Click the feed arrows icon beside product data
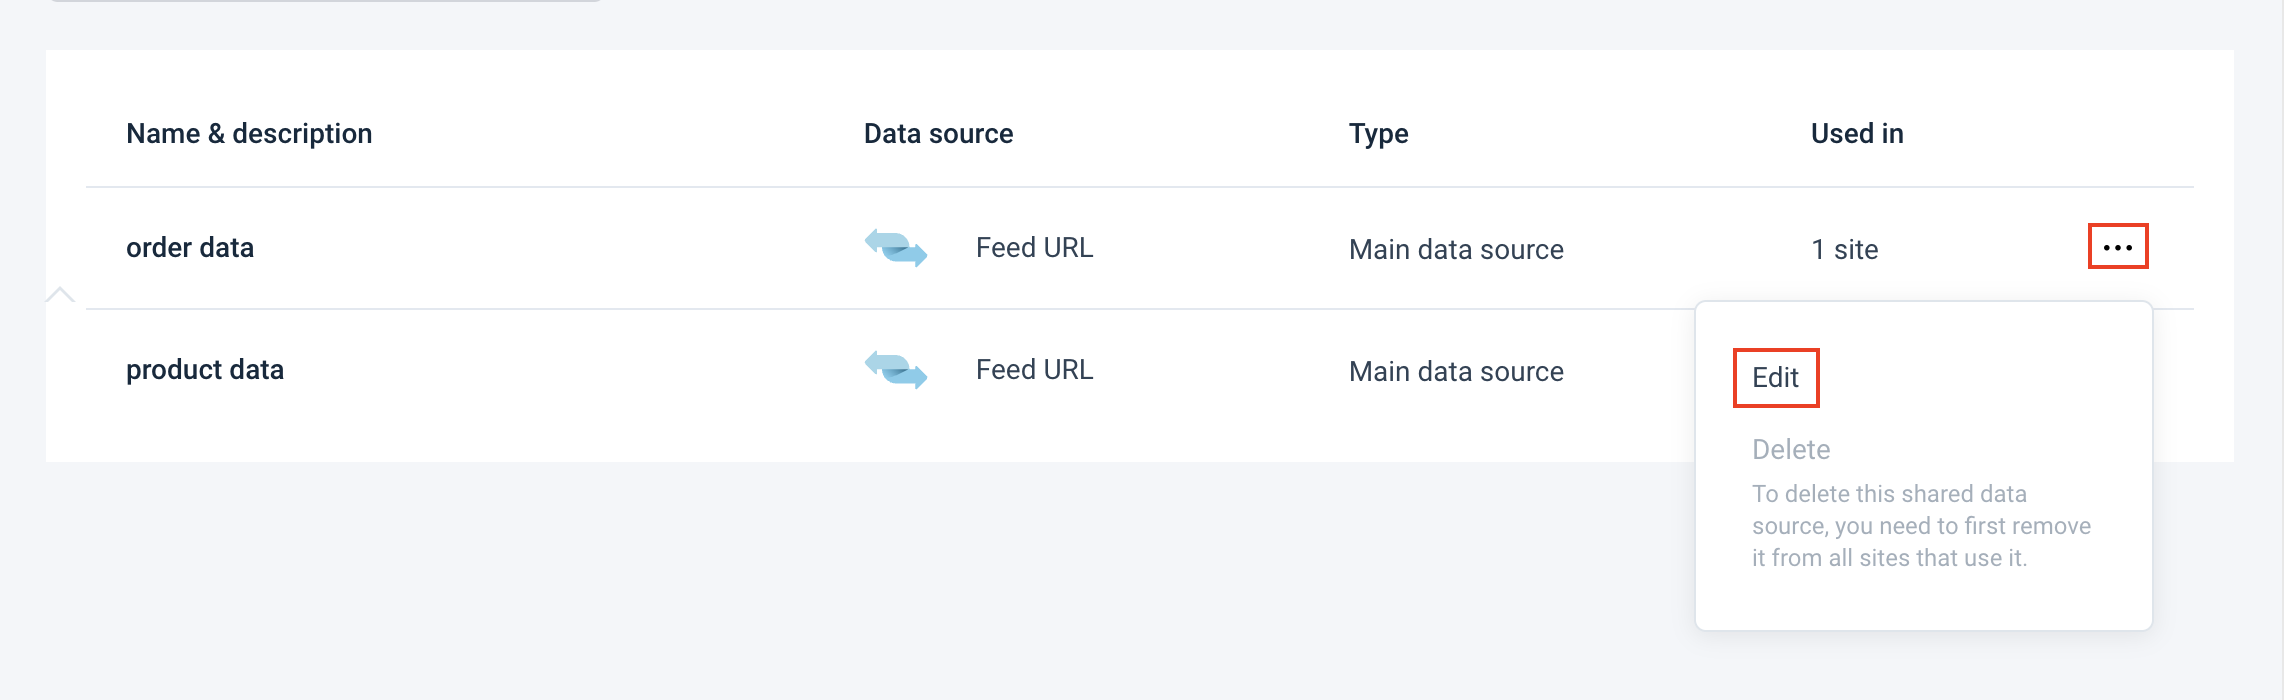 click(x=896, y=370)
